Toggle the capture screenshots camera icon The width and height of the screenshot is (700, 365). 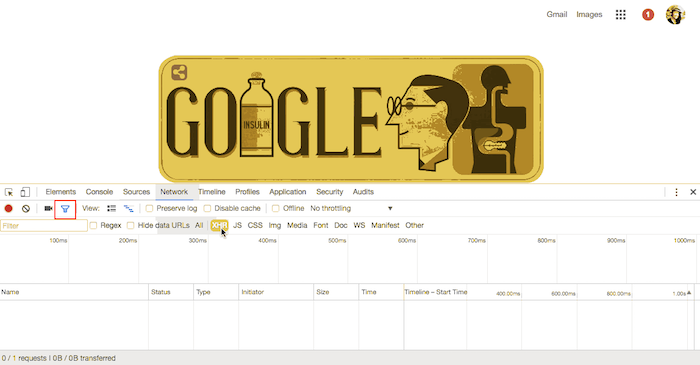point(48,208)
